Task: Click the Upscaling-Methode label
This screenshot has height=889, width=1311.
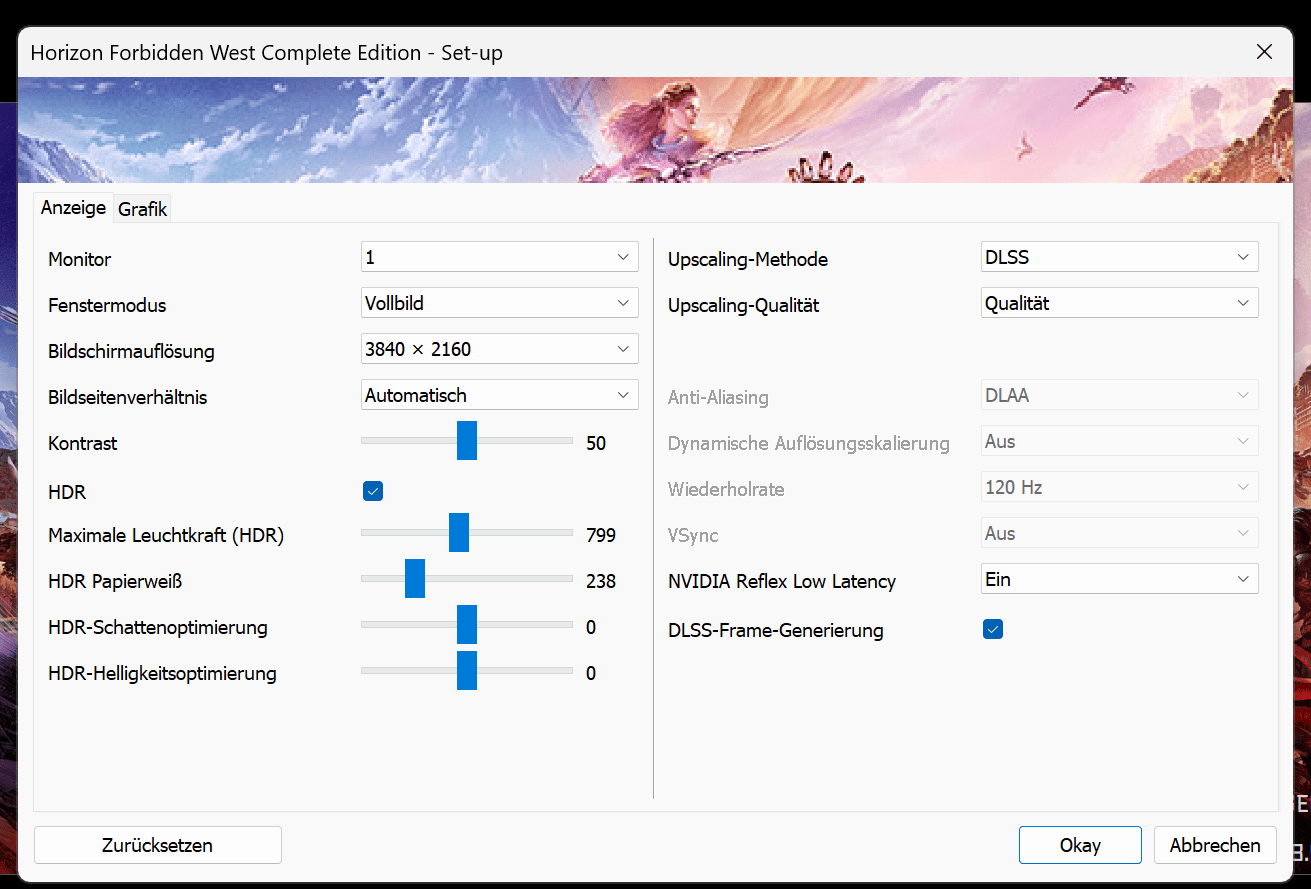Action: click(x=748, y=259)
